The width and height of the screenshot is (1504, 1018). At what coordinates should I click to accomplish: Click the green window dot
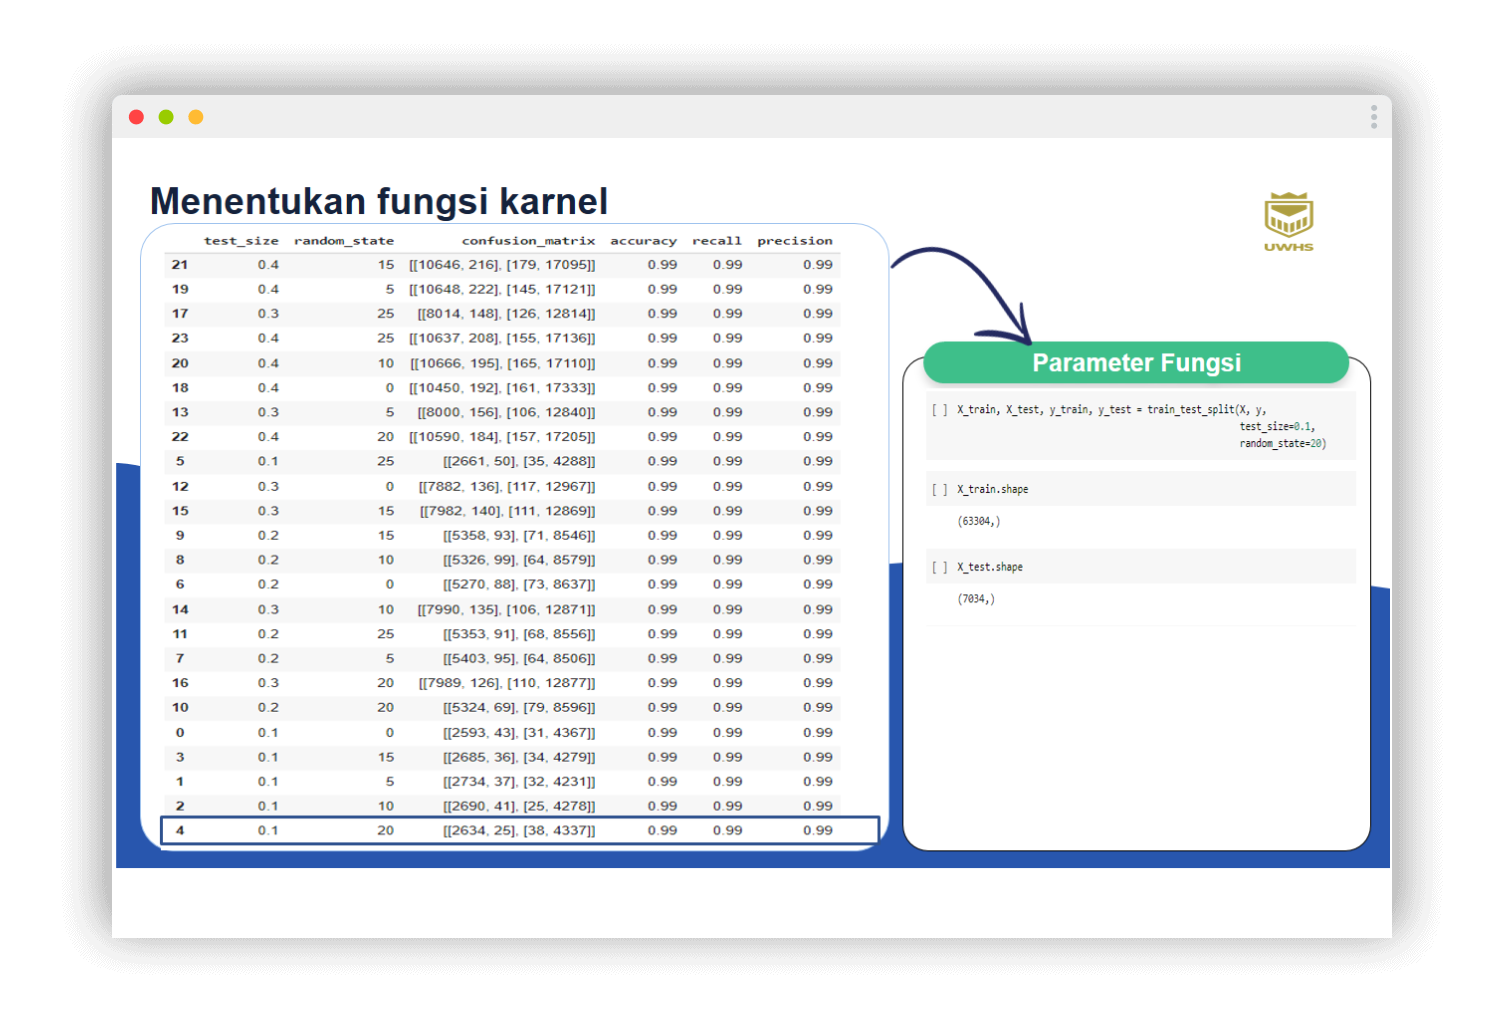[166, 117]
